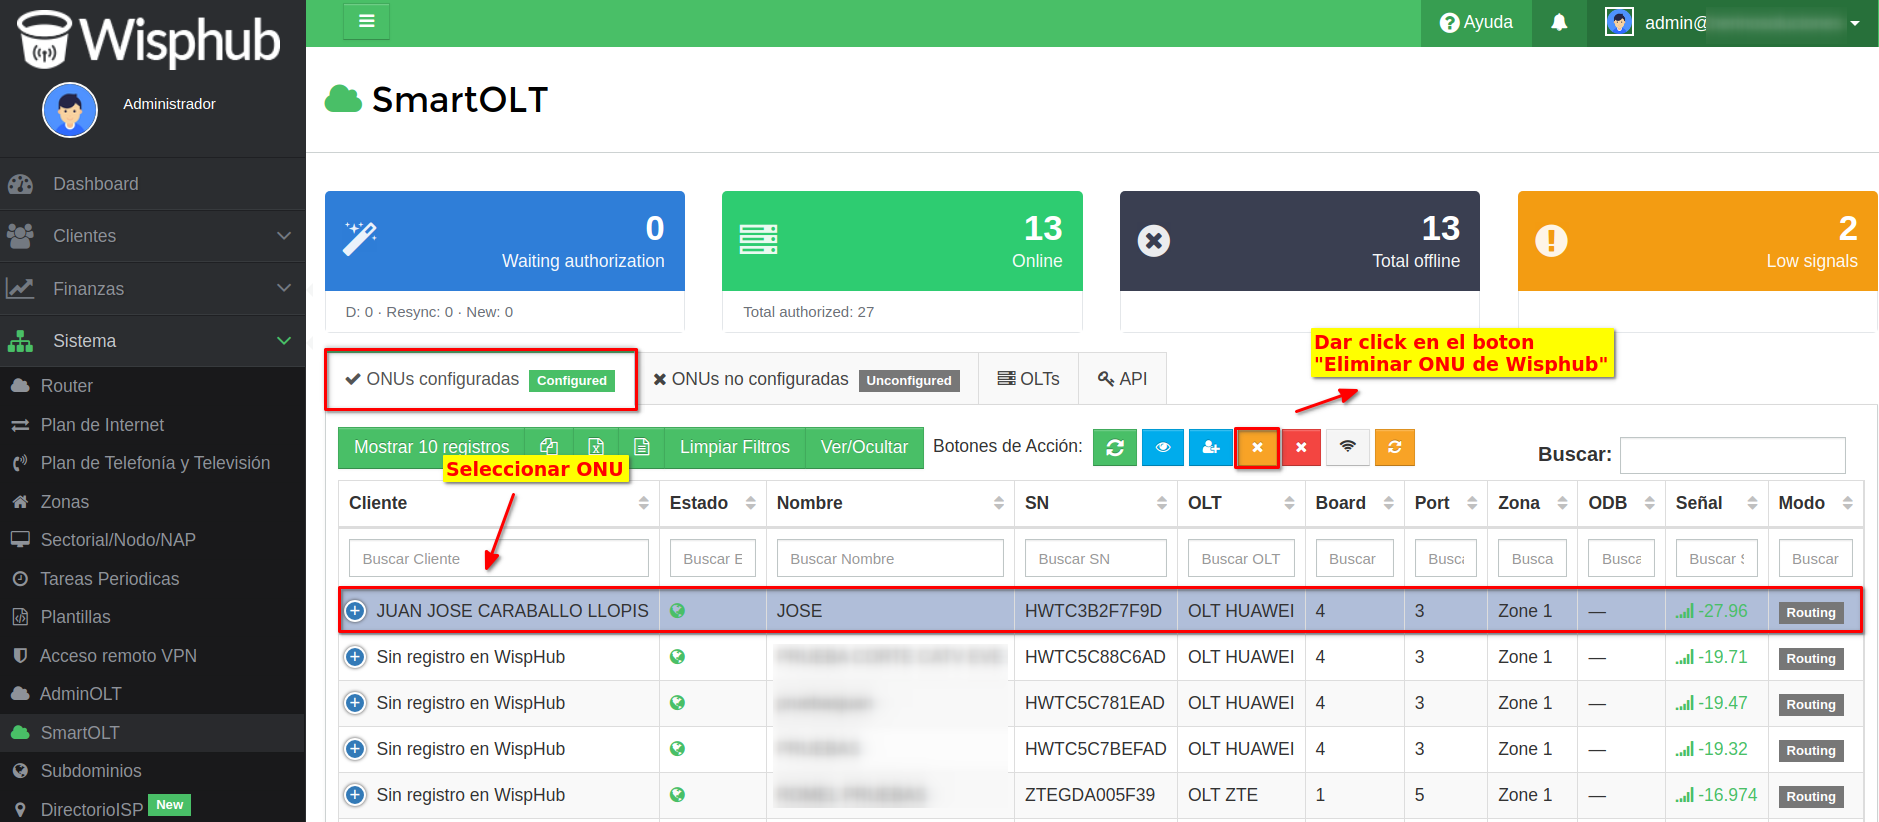Click the Administrador avatar image

coord(70,110)
